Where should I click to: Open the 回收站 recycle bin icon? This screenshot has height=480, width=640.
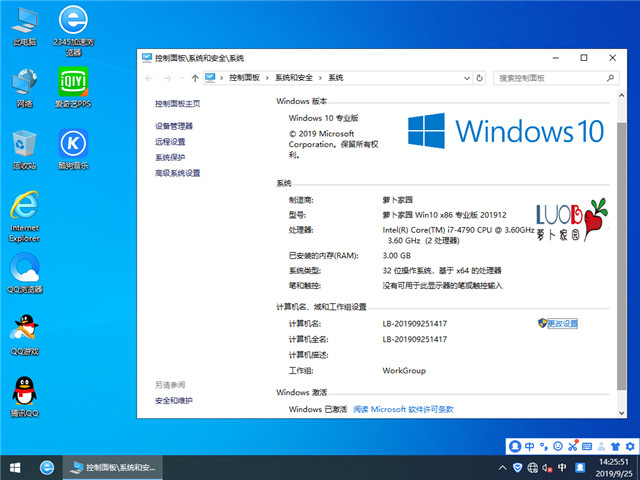[x=24, y=149]
